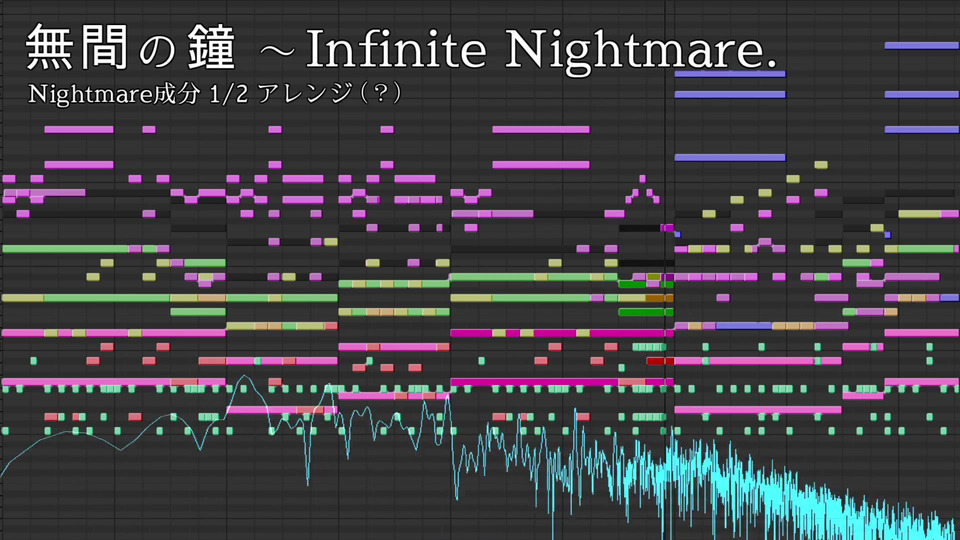Click the subtitle "Nightmare成分 1/2 アレンジ（？）"
Image resolution: width=960 pixels, height=540 pixels.
tap(215, 94)
